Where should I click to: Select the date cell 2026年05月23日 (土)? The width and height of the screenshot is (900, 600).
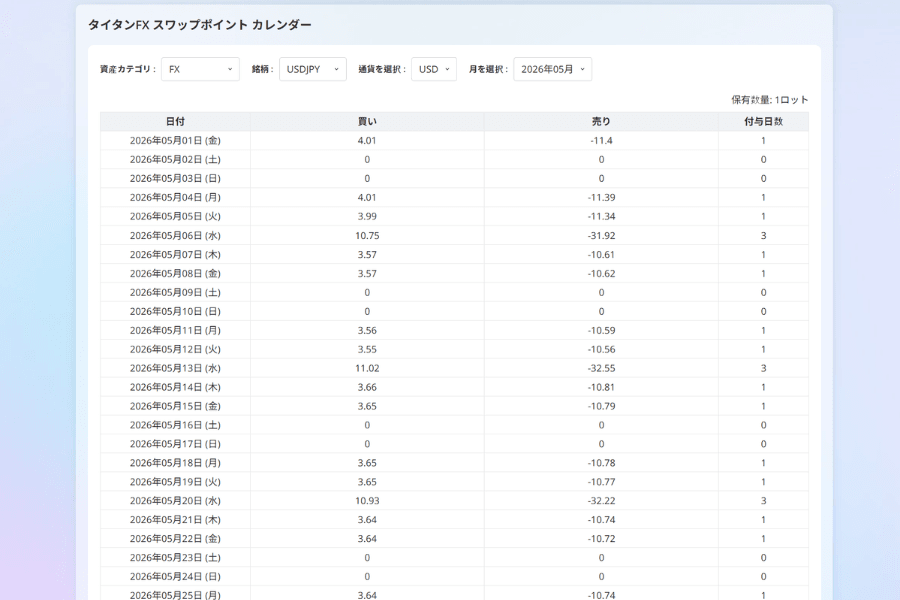click(175, 558)
